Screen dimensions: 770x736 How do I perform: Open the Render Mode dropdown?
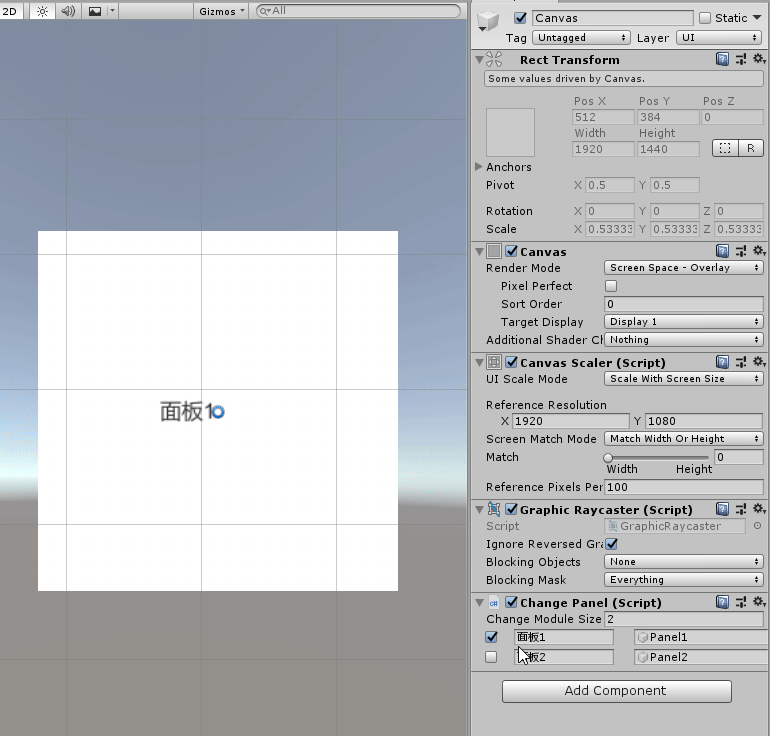(684, 268)
